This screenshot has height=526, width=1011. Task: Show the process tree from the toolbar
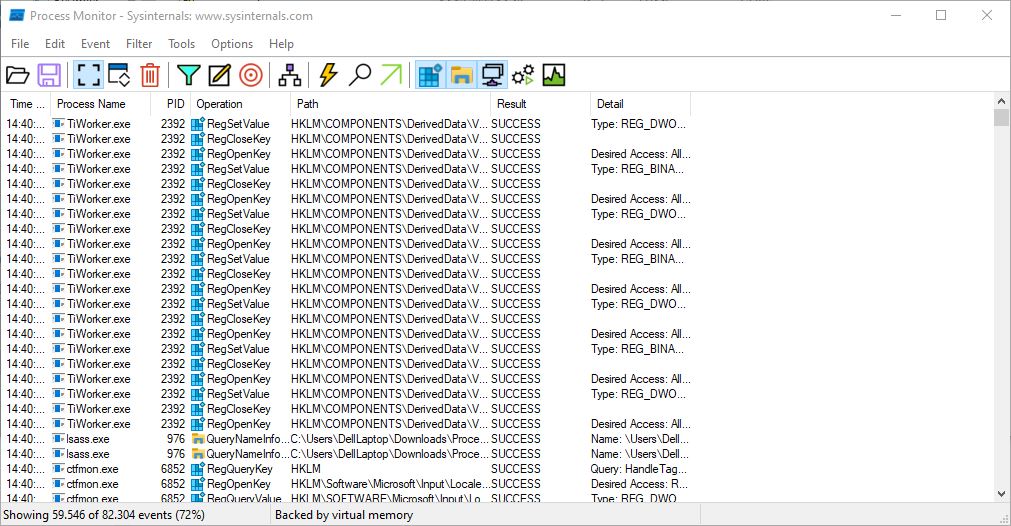pos(290,75)
